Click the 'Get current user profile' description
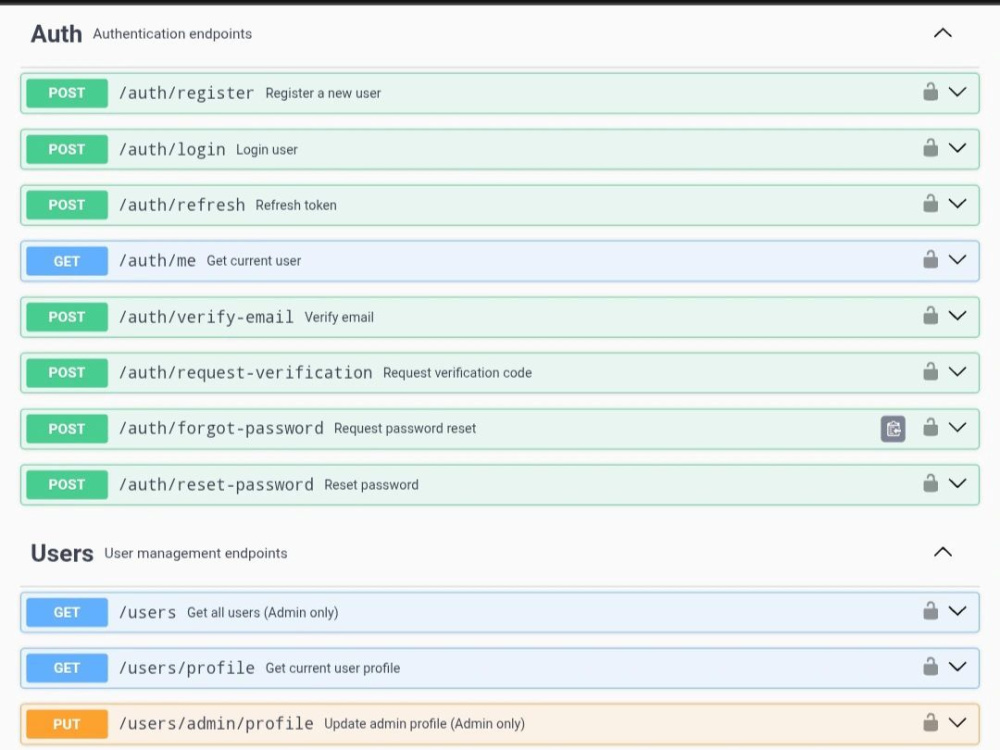 pyautogui.click(x=333, y=668)
